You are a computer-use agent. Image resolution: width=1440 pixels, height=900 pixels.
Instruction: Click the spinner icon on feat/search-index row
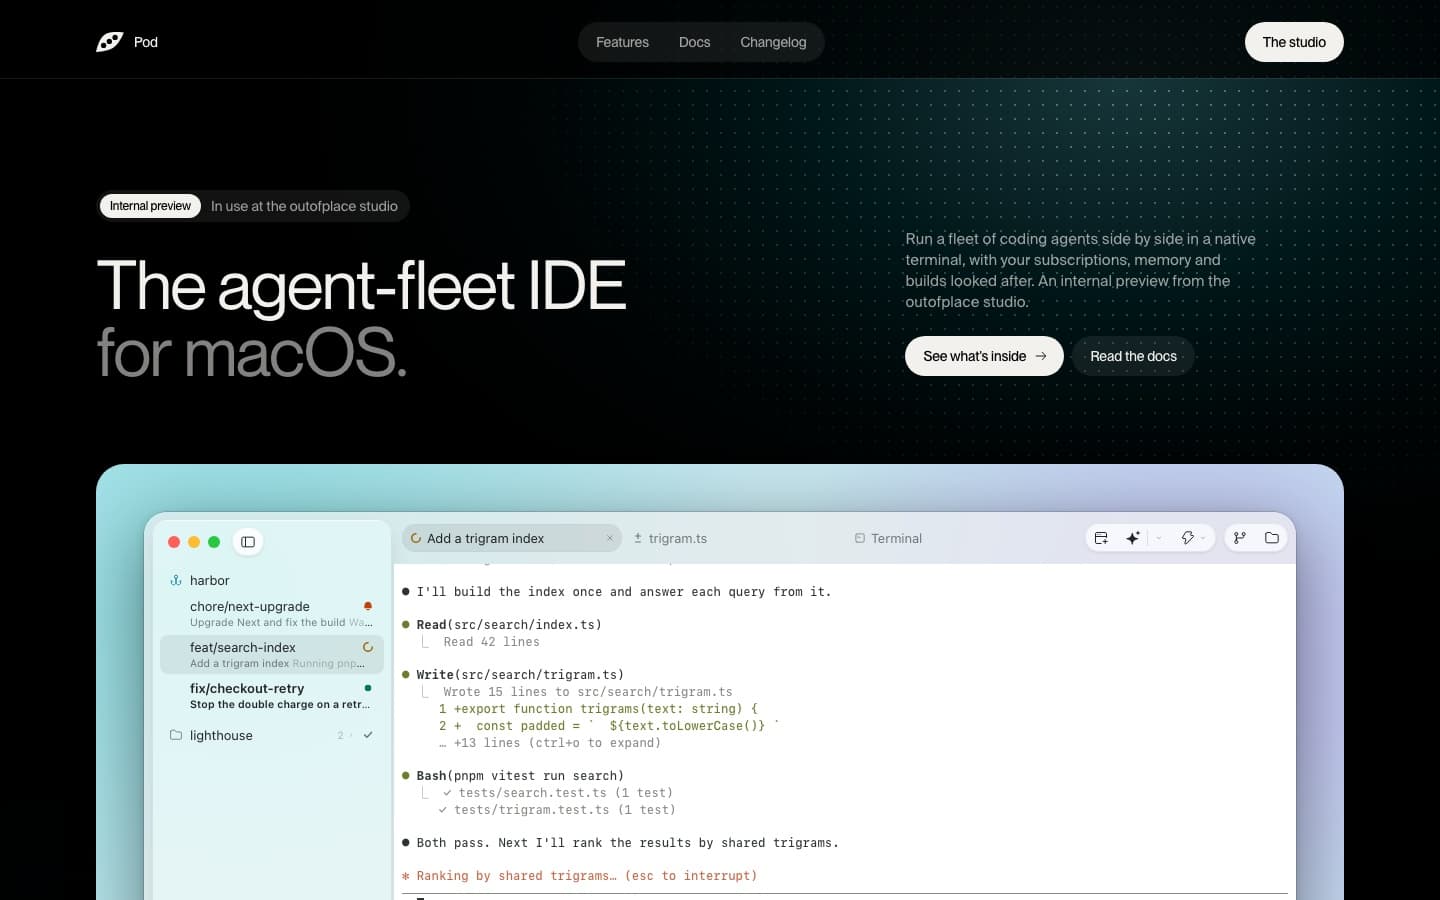(x=368, y=647)
